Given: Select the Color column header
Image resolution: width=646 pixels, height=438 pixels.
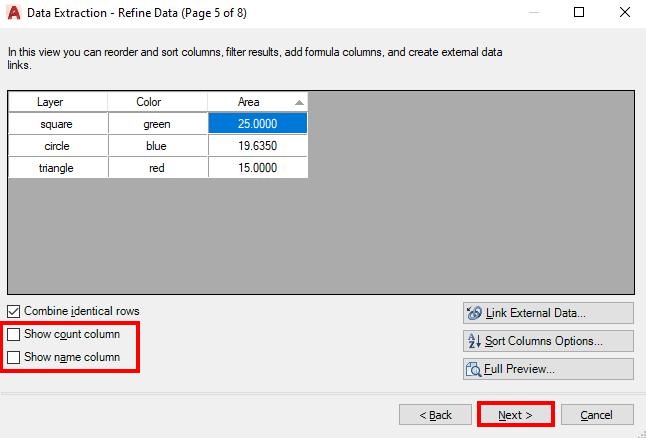Looking at the screenshot, I should (158, 102).
